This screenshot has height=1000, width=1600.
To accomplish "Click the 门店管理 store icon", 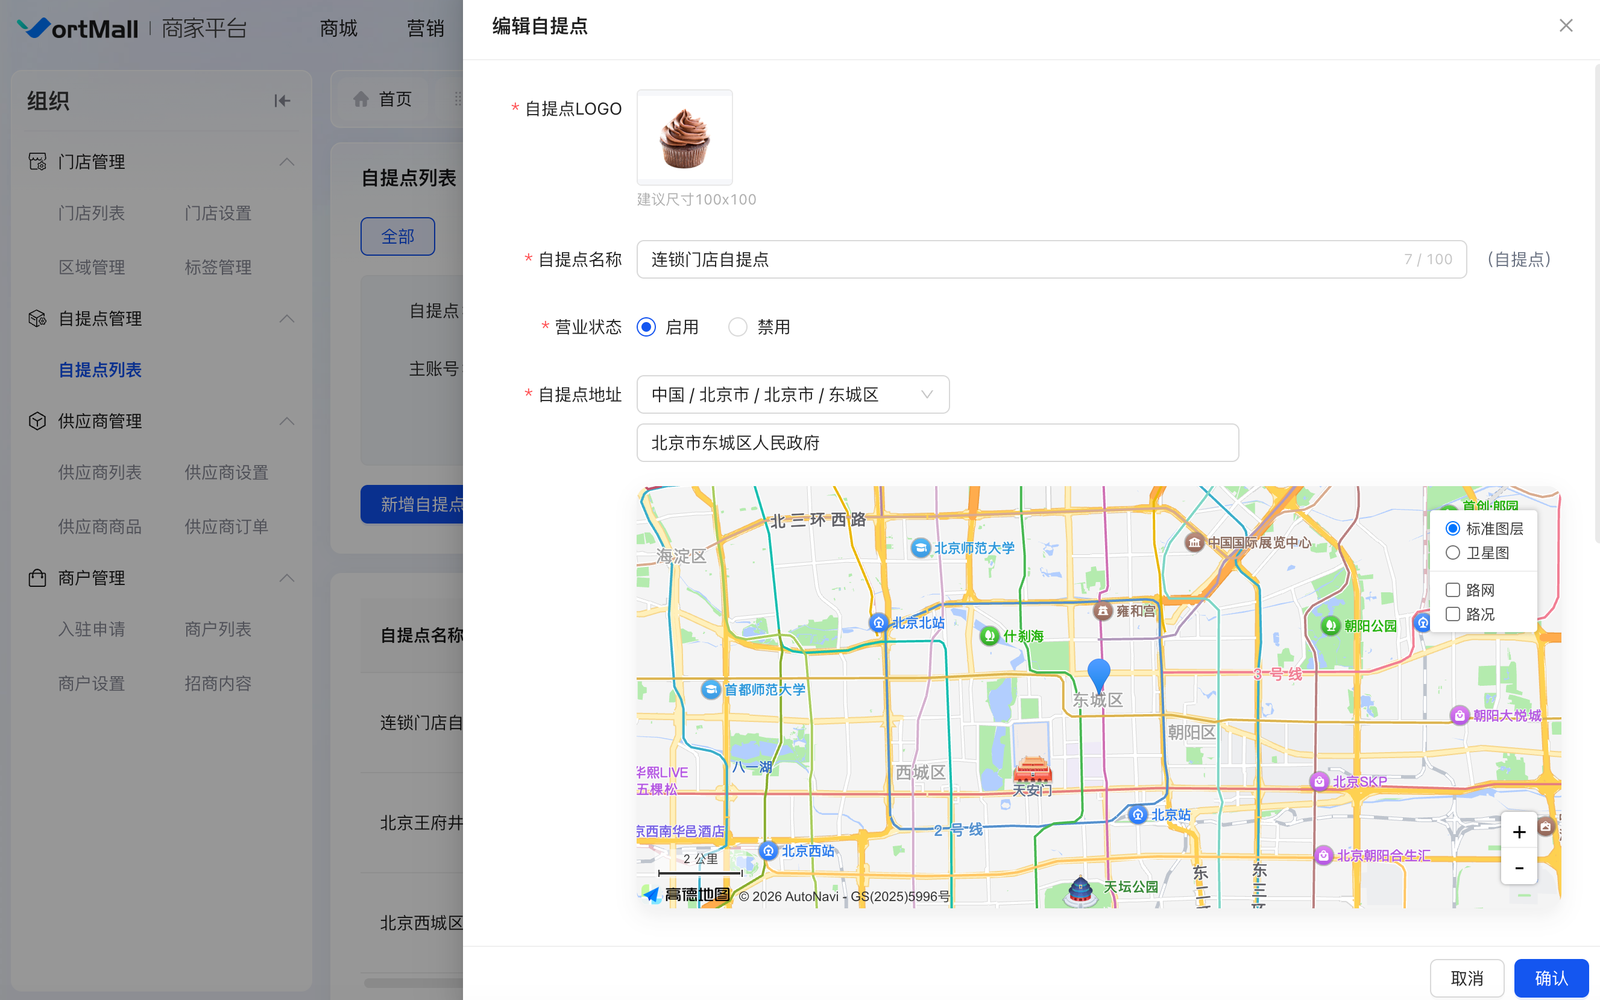I will pyautogui.click(x=37, y=161).
